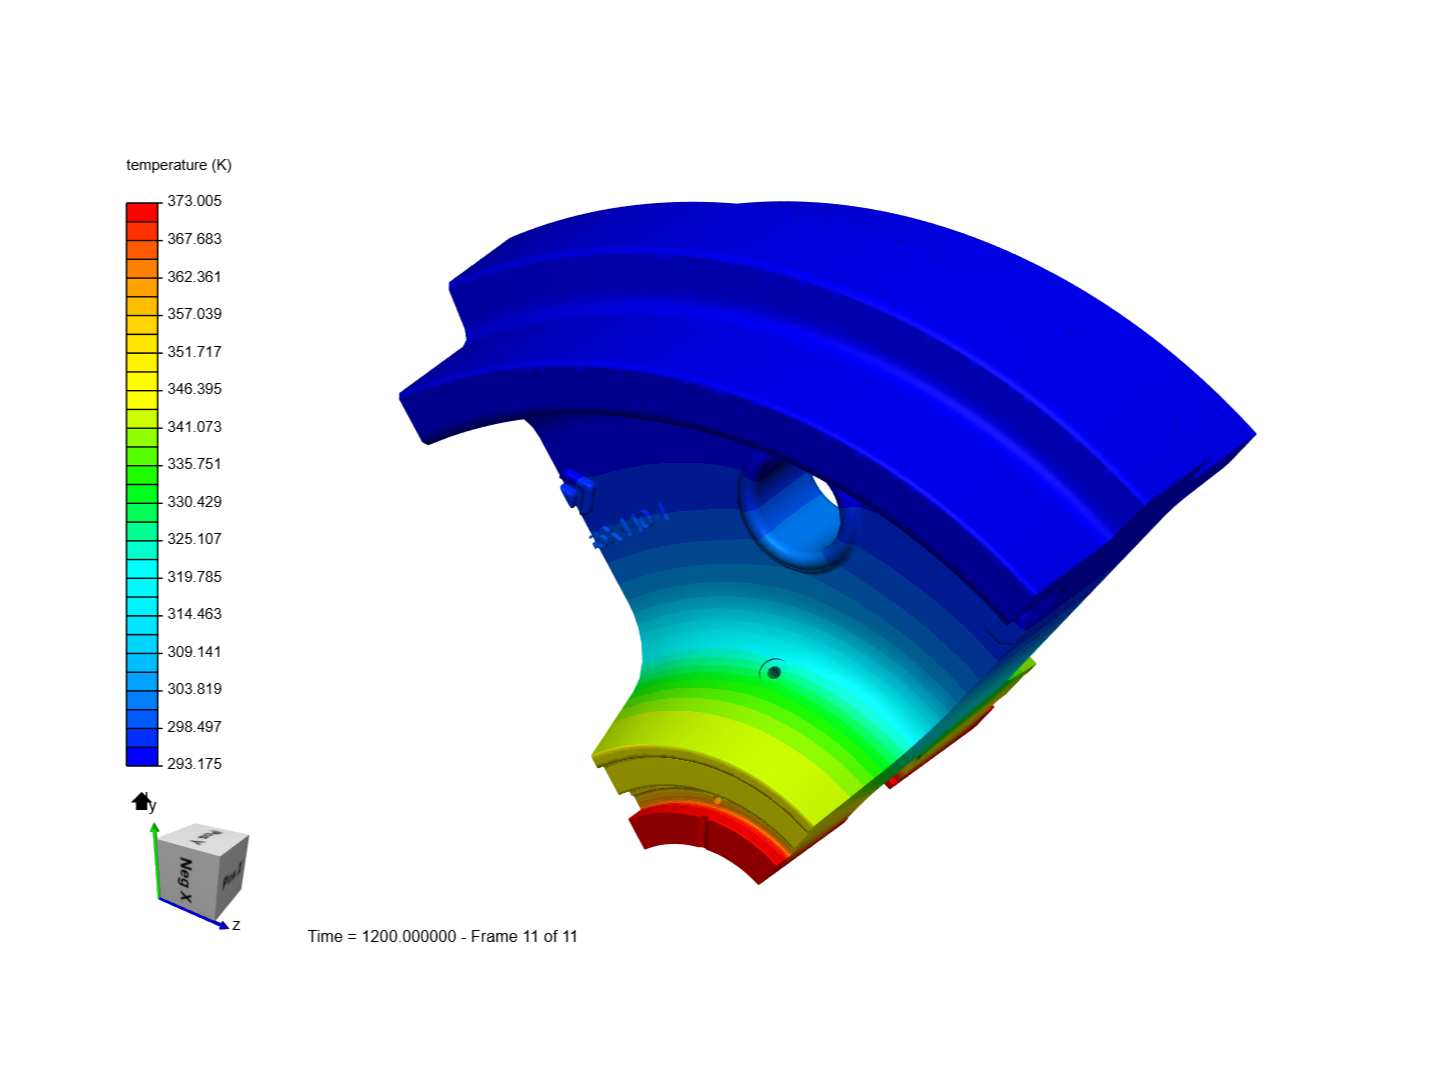
Task: Click the legend value 330.429
Action: (x=194, y=502)
